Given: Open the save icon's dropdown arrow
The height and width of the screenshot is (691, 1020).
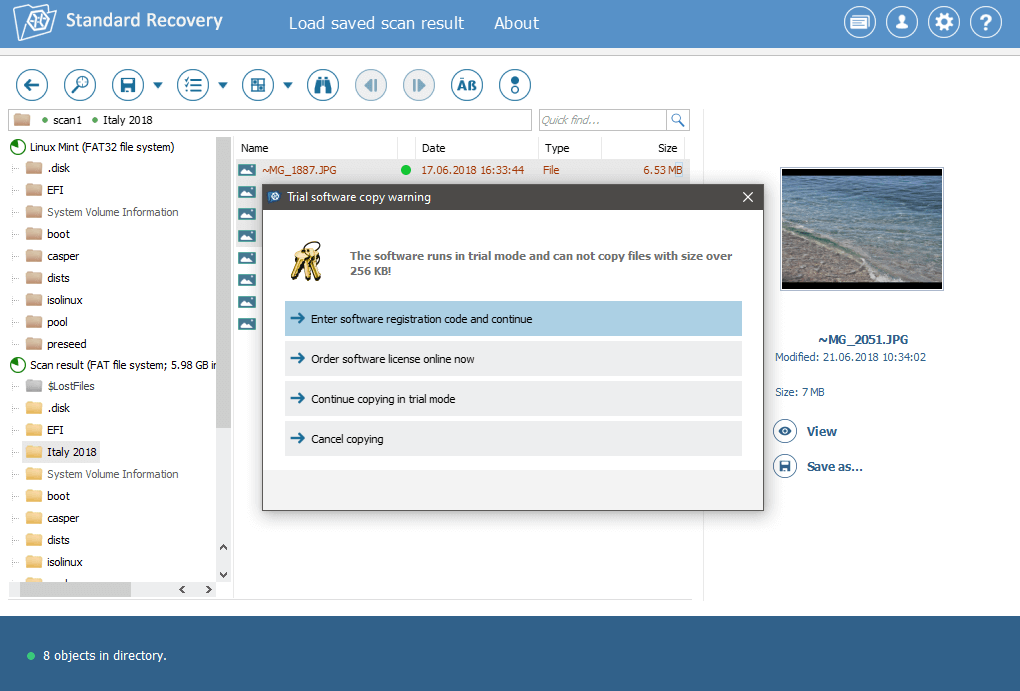Looking at the screenshot, I should click(x=157, y=85).
